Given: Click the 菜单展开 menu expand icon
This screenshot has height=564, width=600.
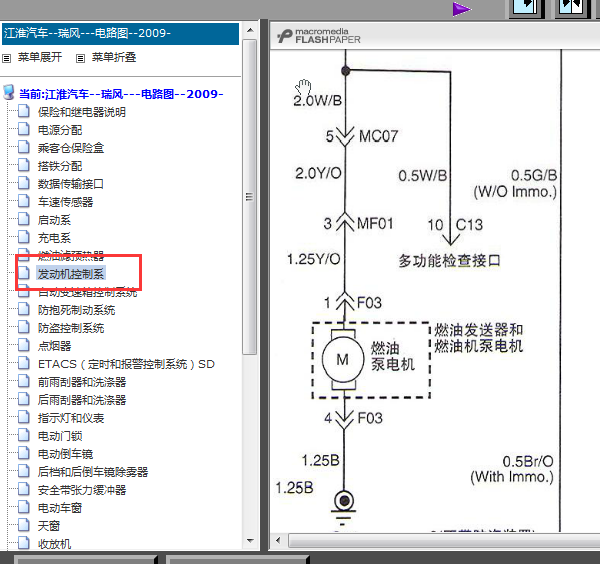Looking at the screenshot, I should pyautogui.click(x=7, y=59).
